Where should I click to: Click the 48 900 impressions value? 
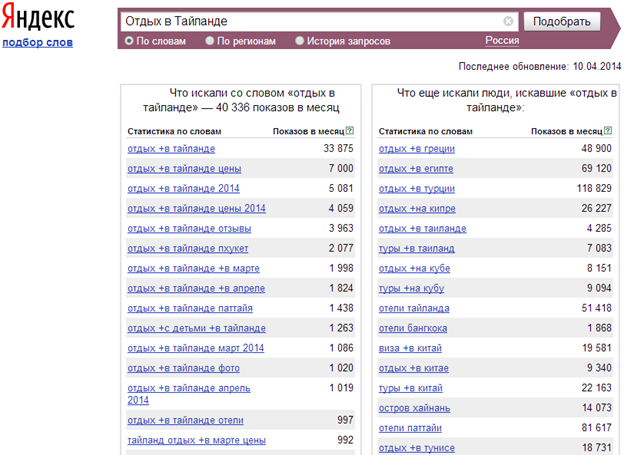597,148
